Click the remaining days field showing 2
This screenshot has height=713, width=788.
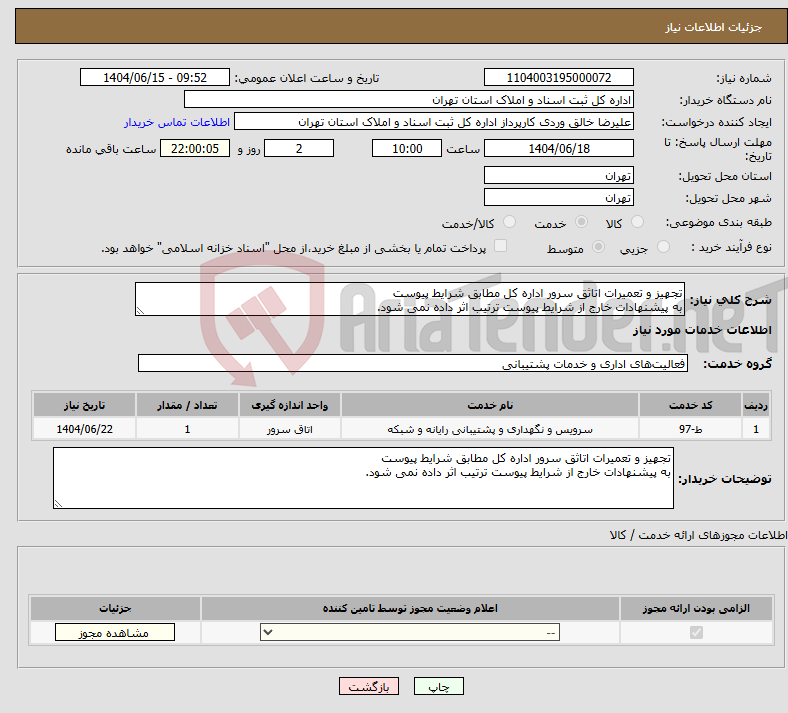tap(299, 148)
